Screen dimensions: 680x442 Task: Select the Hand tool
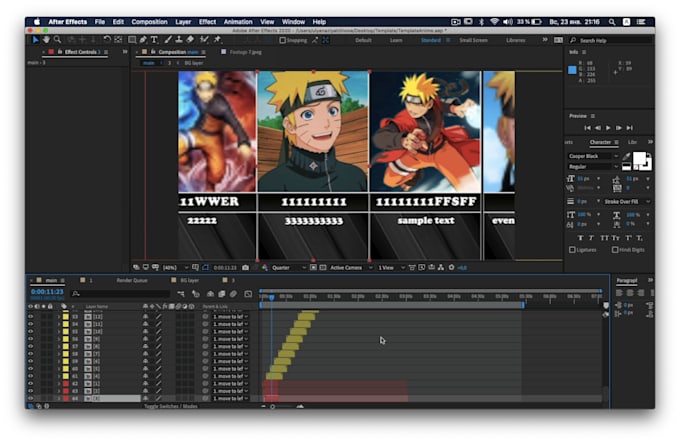[x=46, y=40]
